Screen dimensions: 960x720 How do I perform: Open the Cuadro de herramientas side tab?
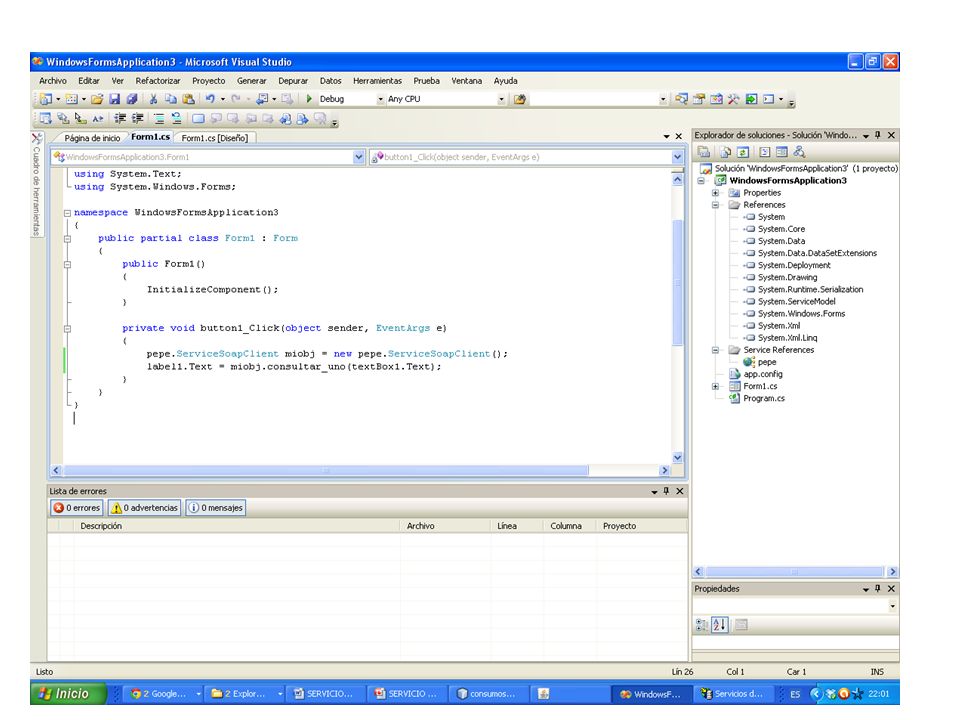37,184
